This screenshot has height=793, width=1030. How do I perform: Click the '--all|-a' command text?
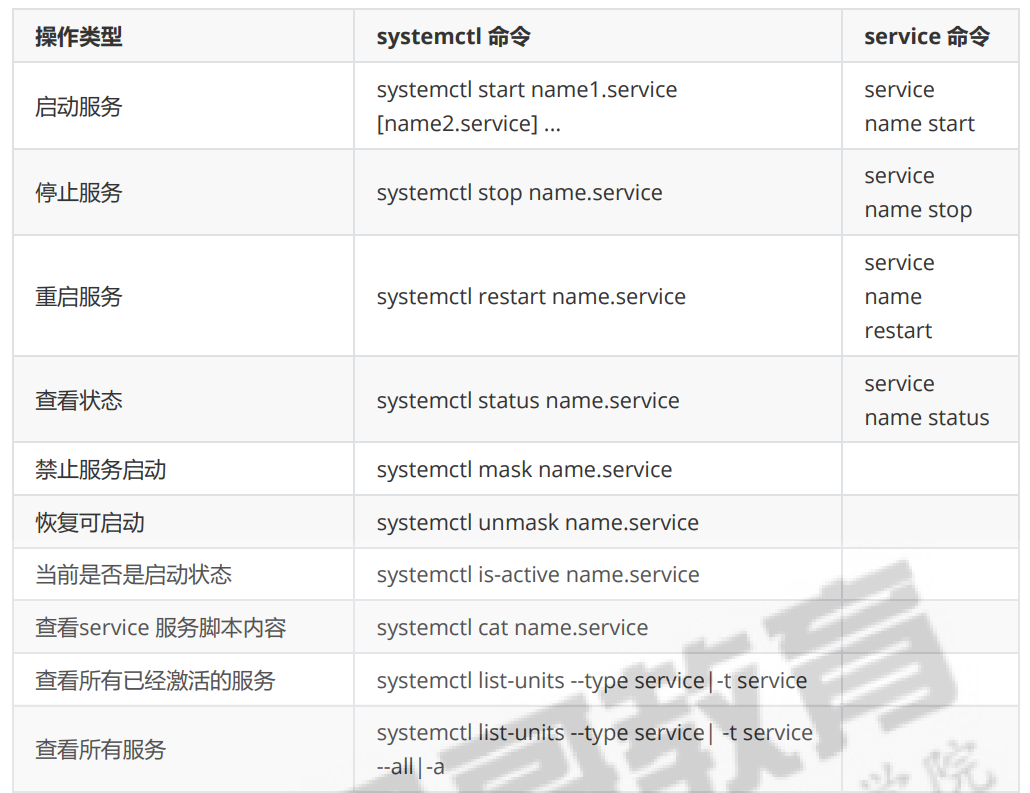pos(411,767)
